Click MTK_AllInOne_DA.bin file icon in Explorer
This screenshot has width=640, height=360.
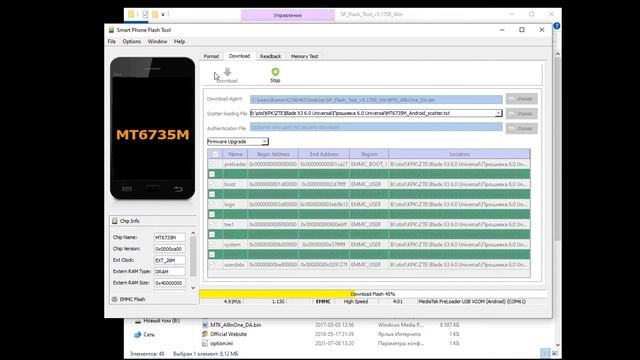click(205, 325)
